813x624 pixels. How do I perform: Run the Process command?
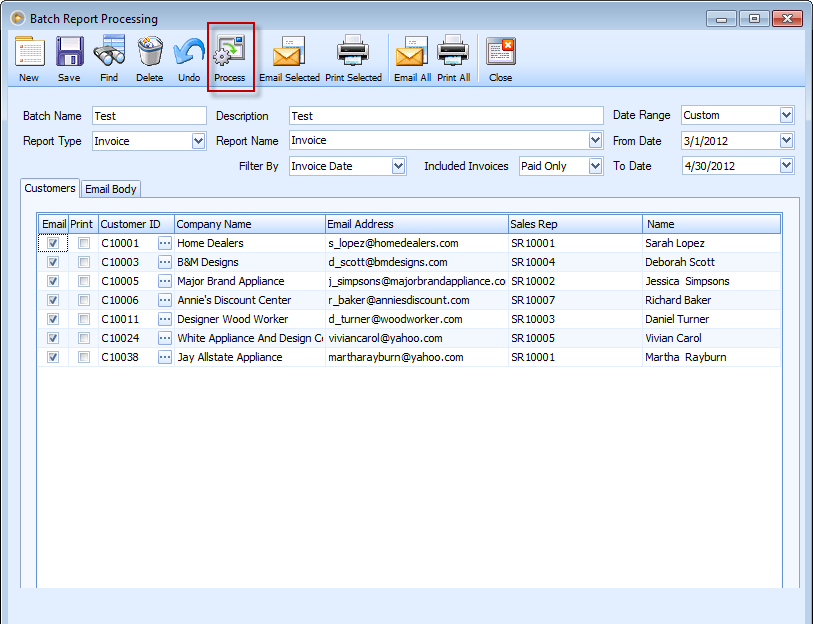230,58
